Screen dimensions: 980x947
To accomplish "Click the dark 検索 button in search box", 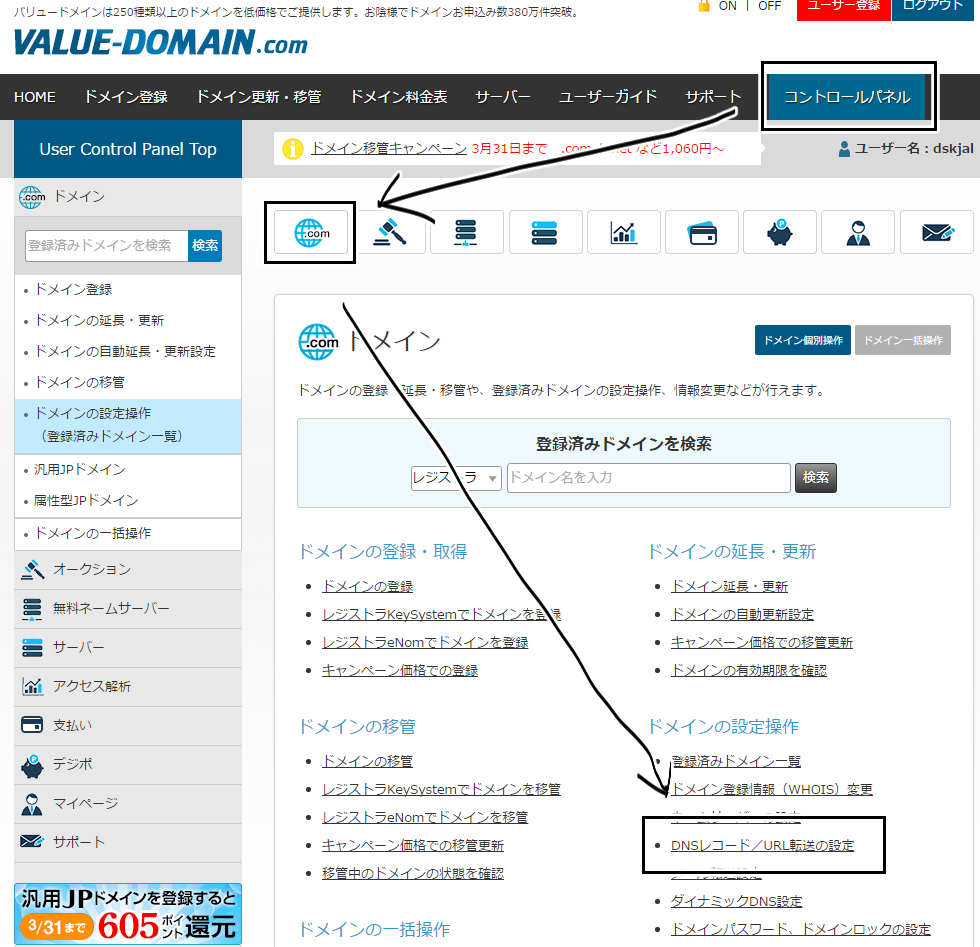I will [x=816, y=478].
